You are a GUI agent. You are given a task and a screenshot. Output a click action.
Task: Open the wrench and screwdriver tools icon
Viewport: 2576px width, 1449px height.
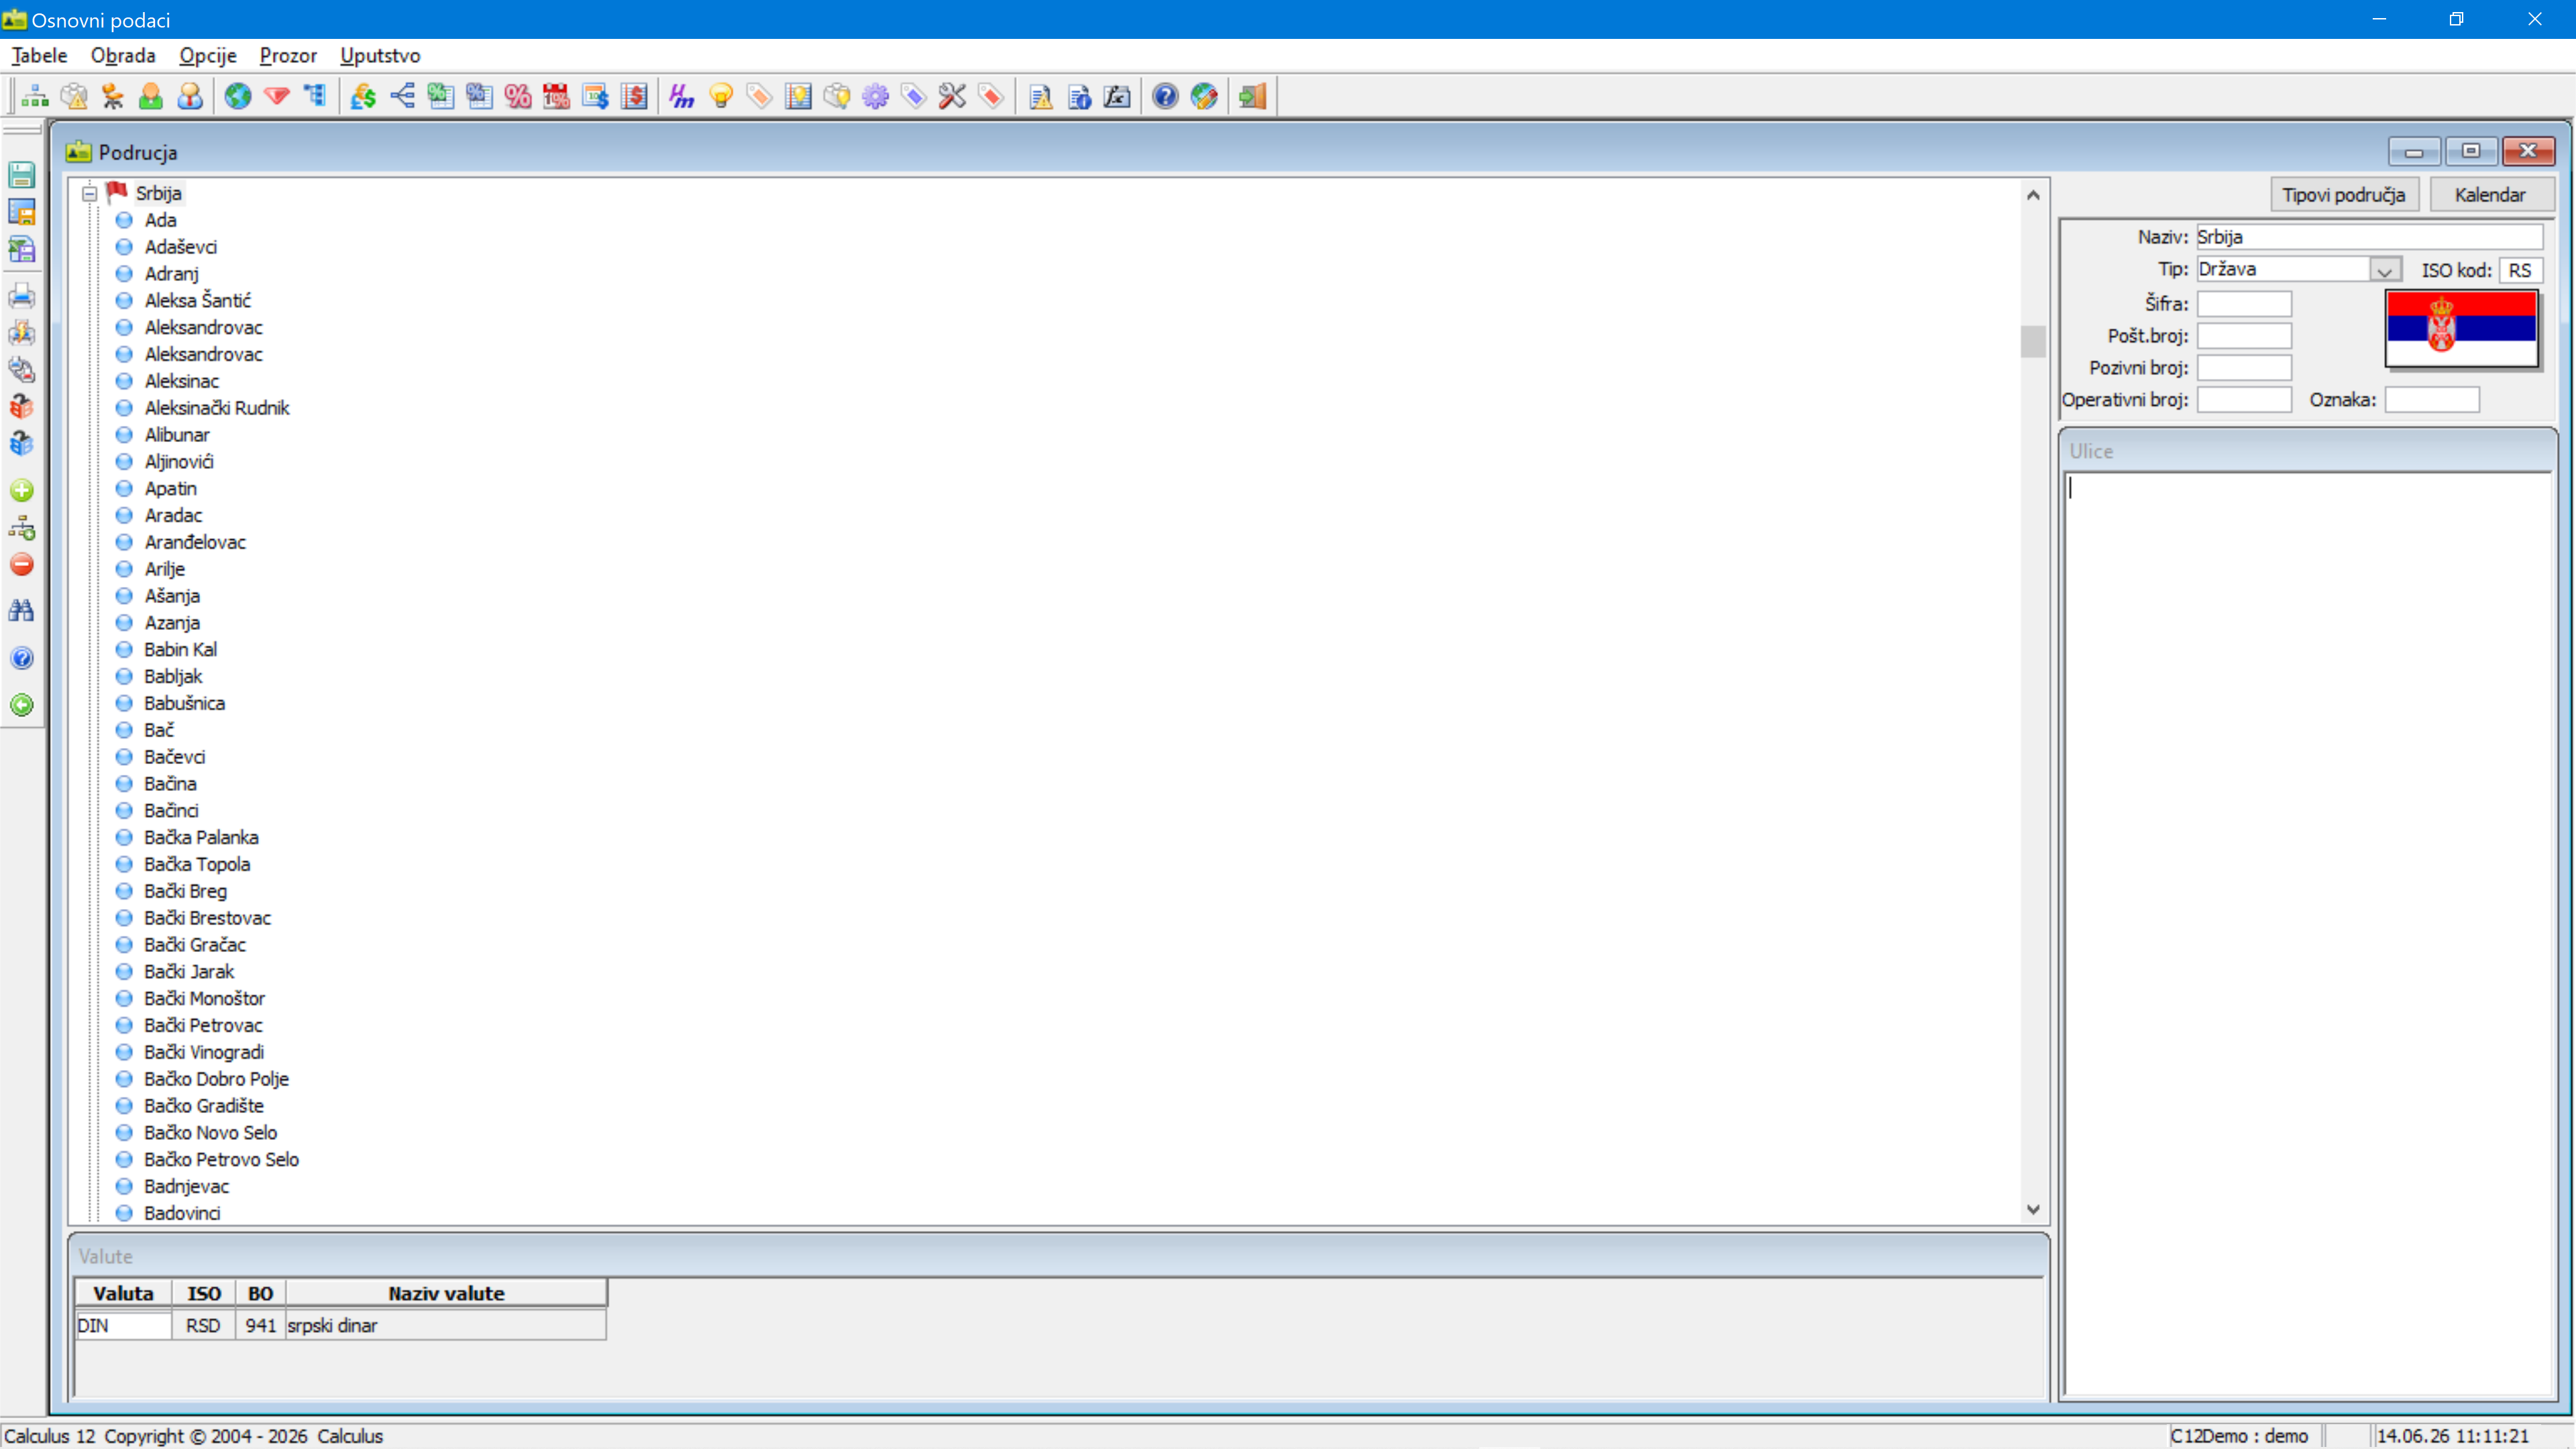point(952,96)
